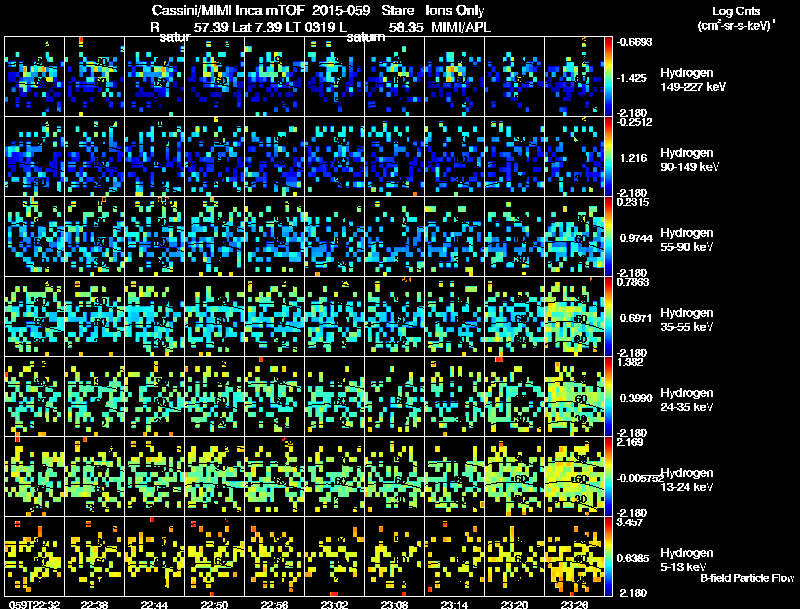Click the 23:08 time label

[x=394, y=604]
